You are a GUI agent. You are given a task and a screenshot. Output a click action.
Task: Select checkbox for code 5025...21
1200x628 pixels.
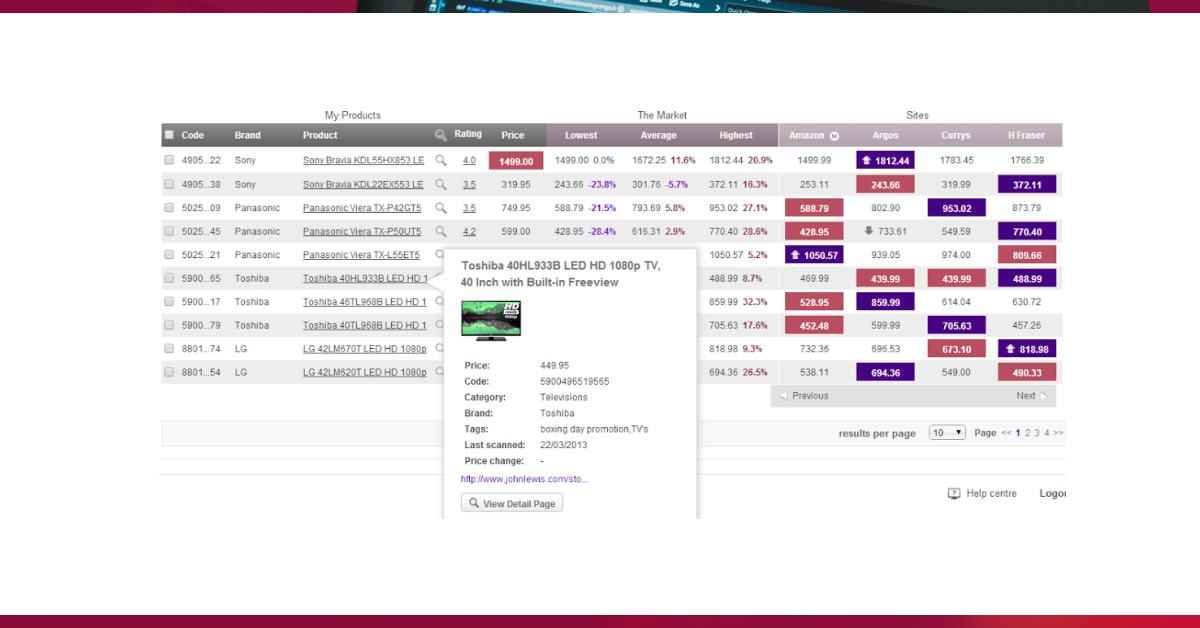[169, 255]
